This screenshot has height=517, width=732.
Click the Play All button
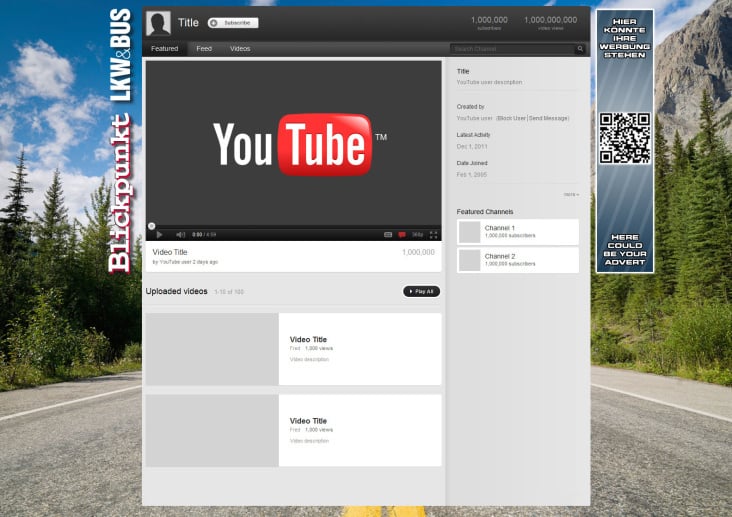point(422,291)
